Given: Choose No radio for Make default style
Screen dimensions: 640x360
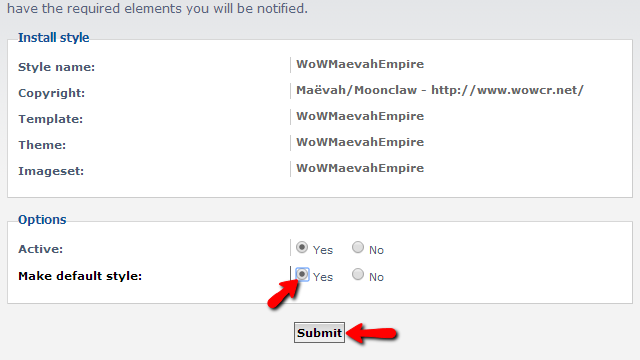Looking at the screenshot, I should click(358, 274).
